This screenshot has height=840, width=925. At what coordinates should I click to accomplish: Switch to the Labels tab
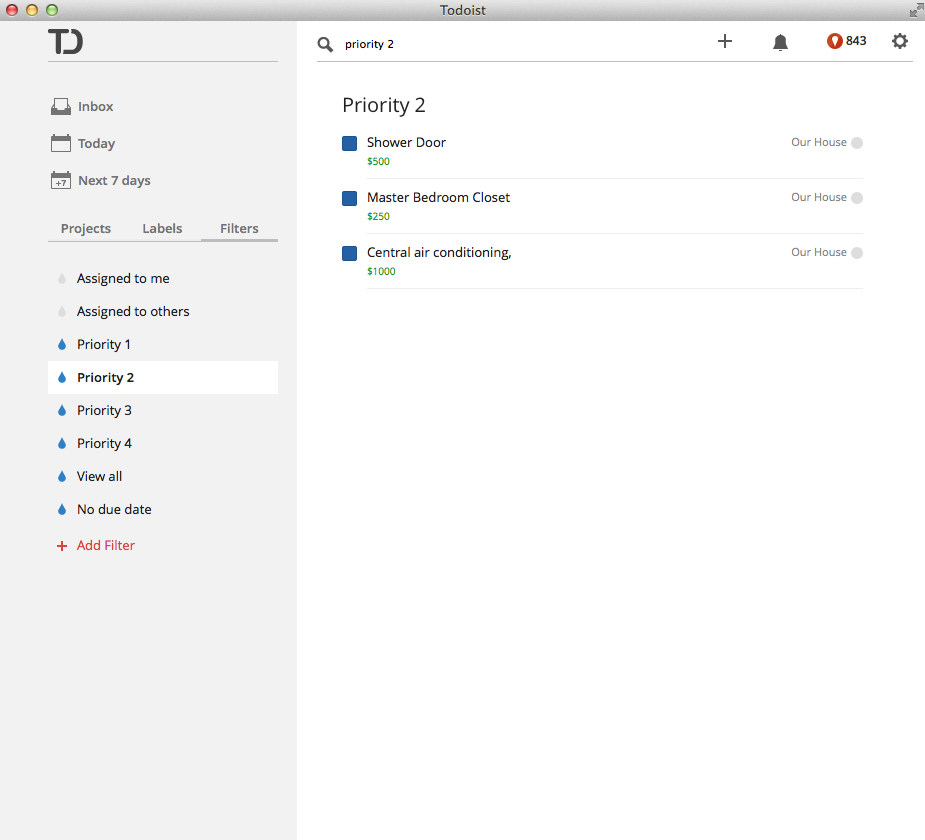(162, 229)
